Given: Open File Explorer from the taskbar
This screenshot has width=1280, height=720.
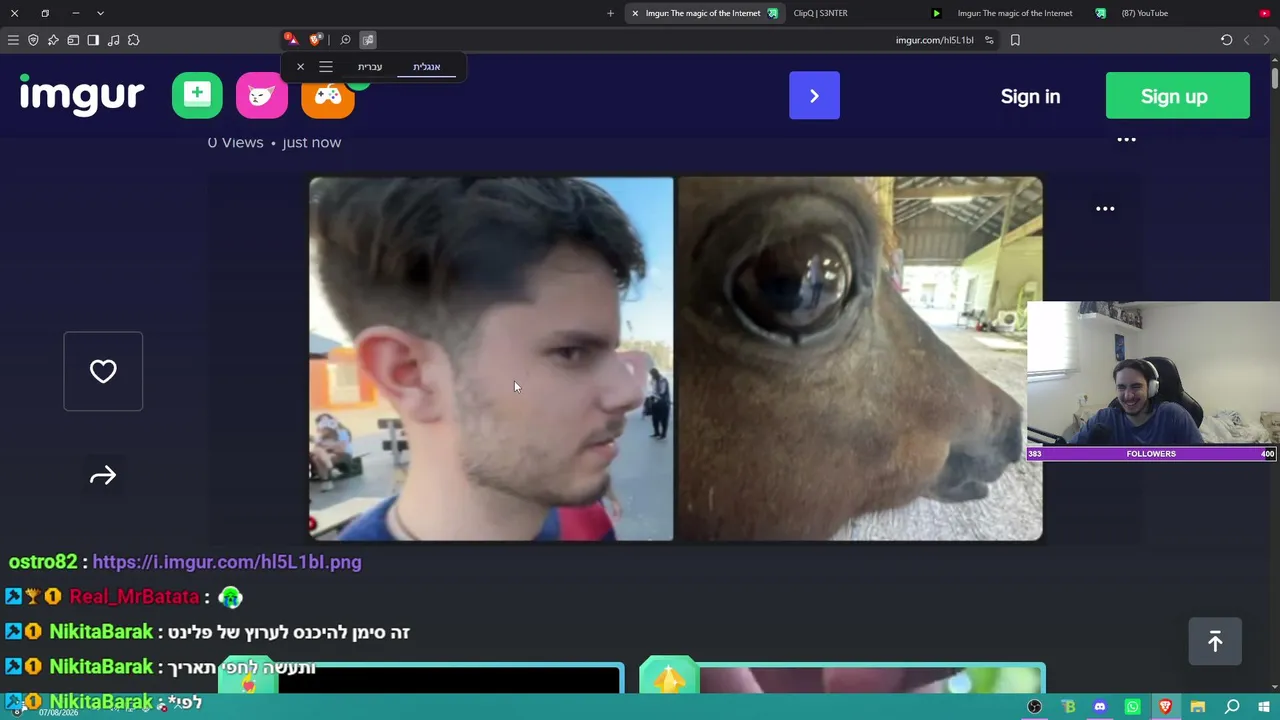Looking at the screenshot, I should [1198, 707].
